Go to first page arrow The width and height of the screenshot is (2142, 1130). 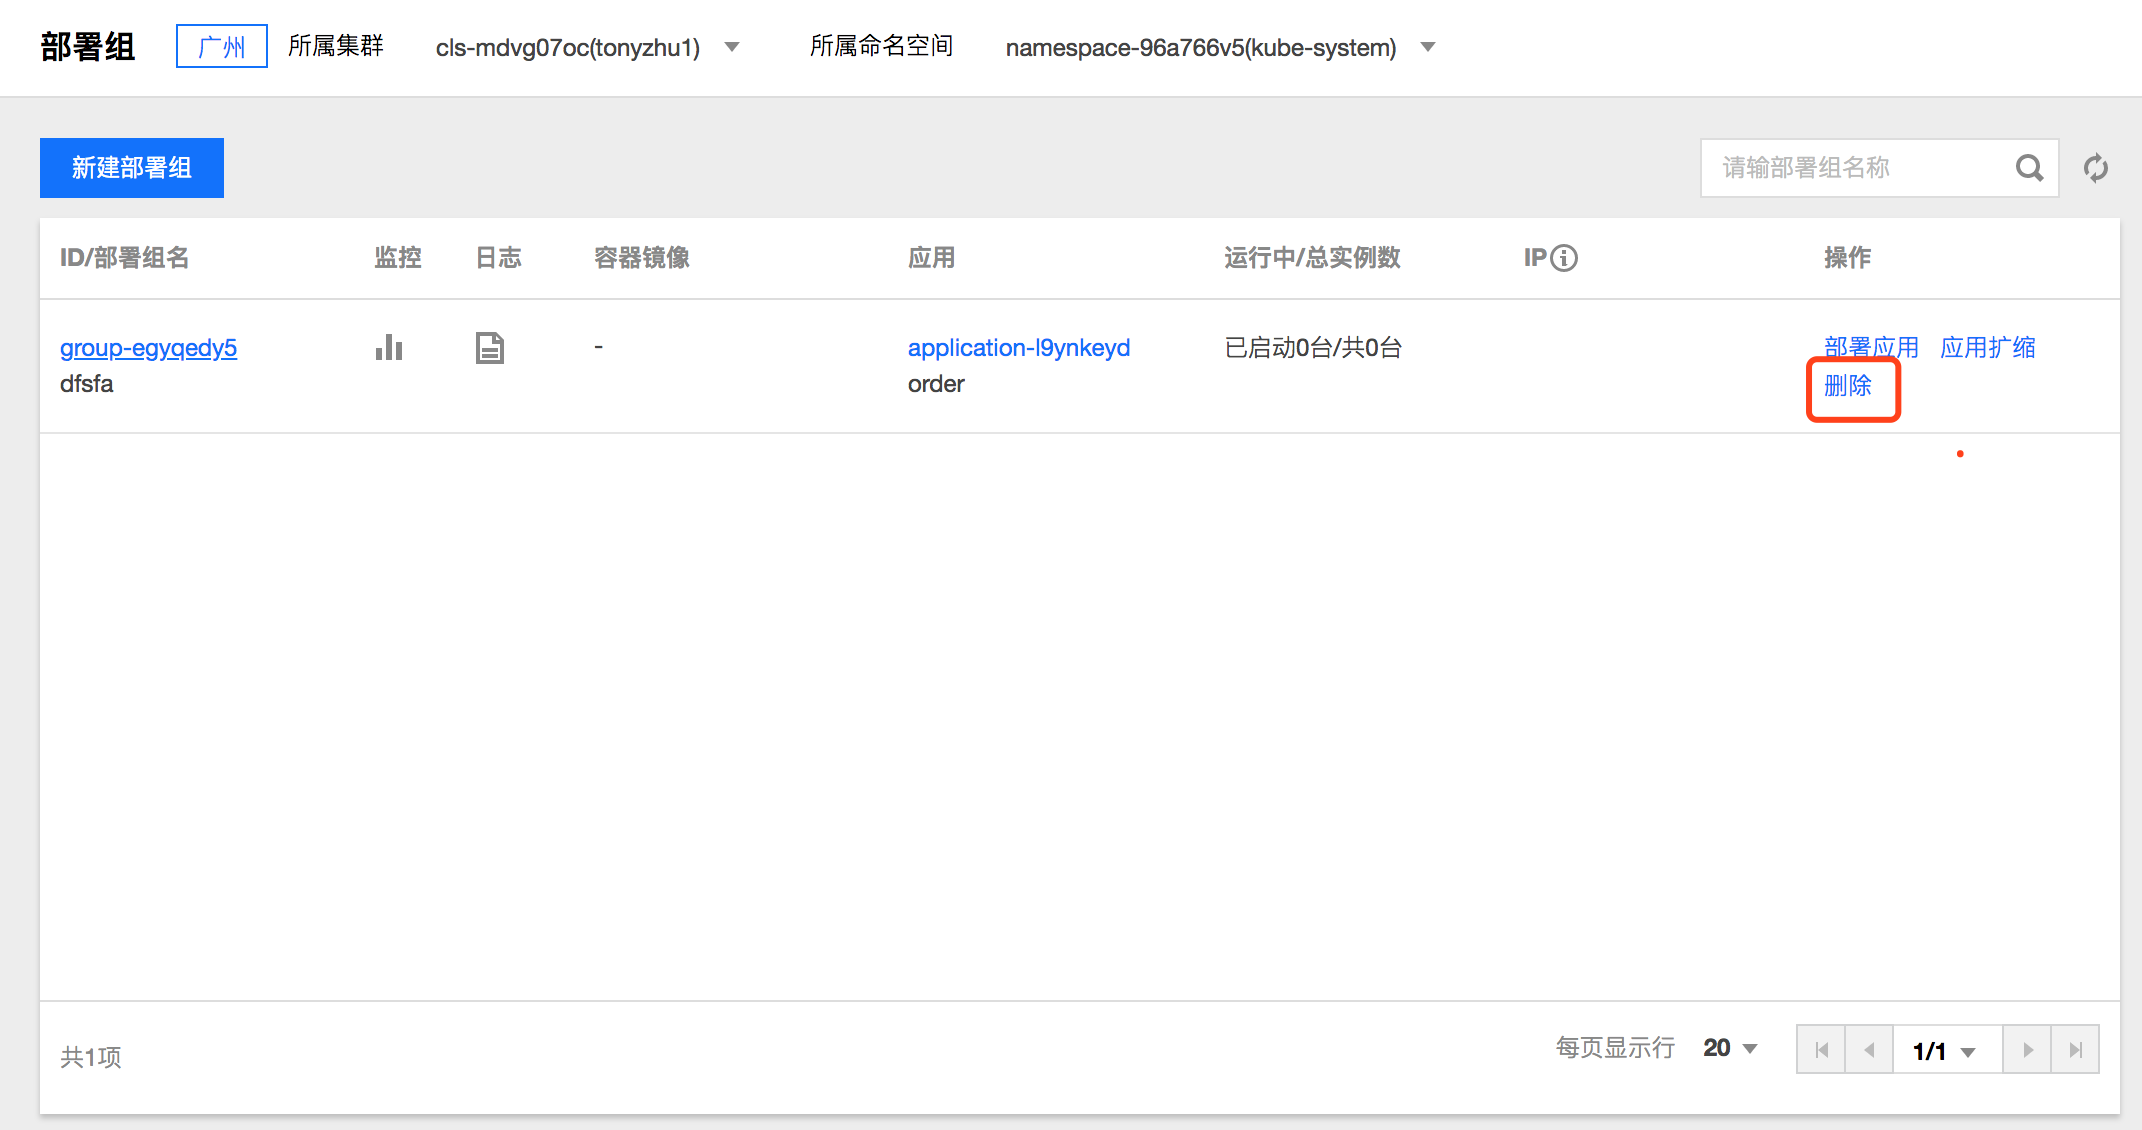(x=1821, y=1050)
